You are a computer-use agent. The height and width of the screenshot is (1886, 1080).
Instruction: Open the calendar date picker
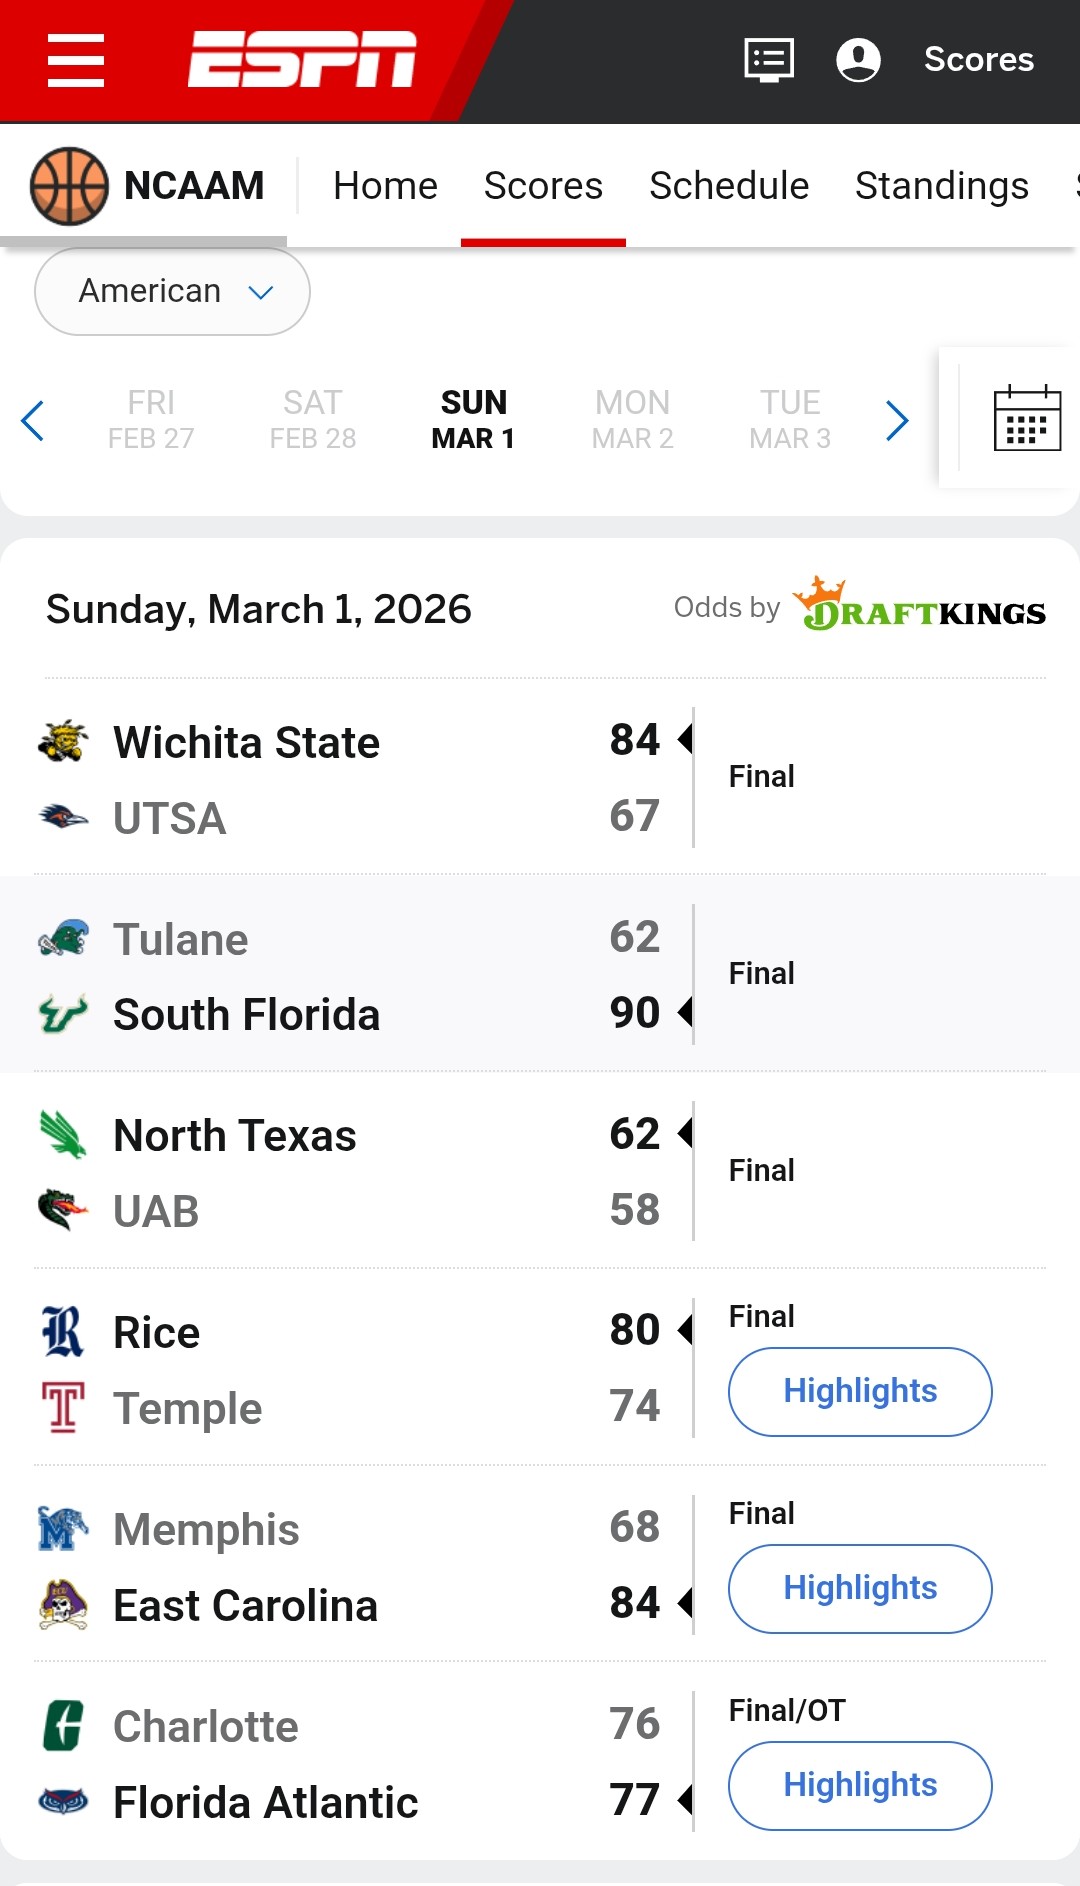coord(1027,418)
